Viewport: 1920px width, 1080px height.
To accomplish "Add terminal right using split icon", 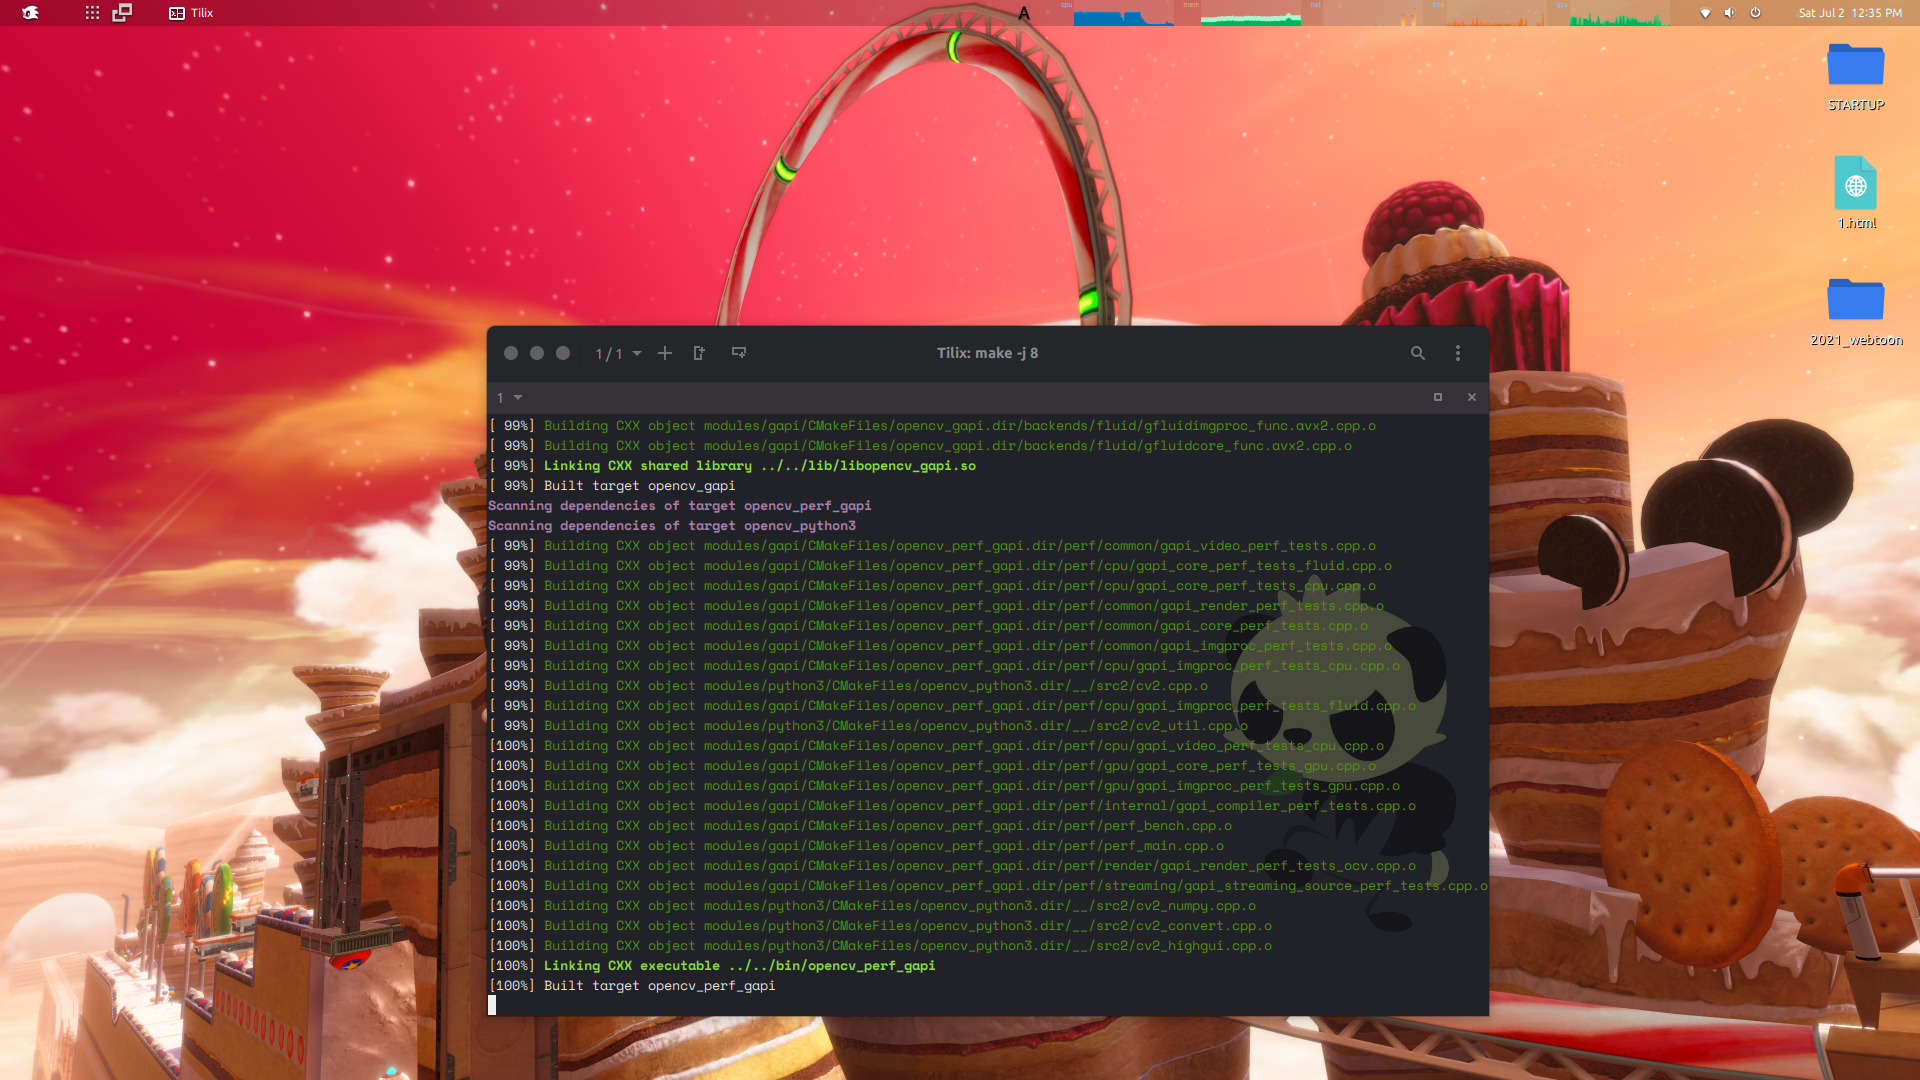I will [x=699, y=353].
